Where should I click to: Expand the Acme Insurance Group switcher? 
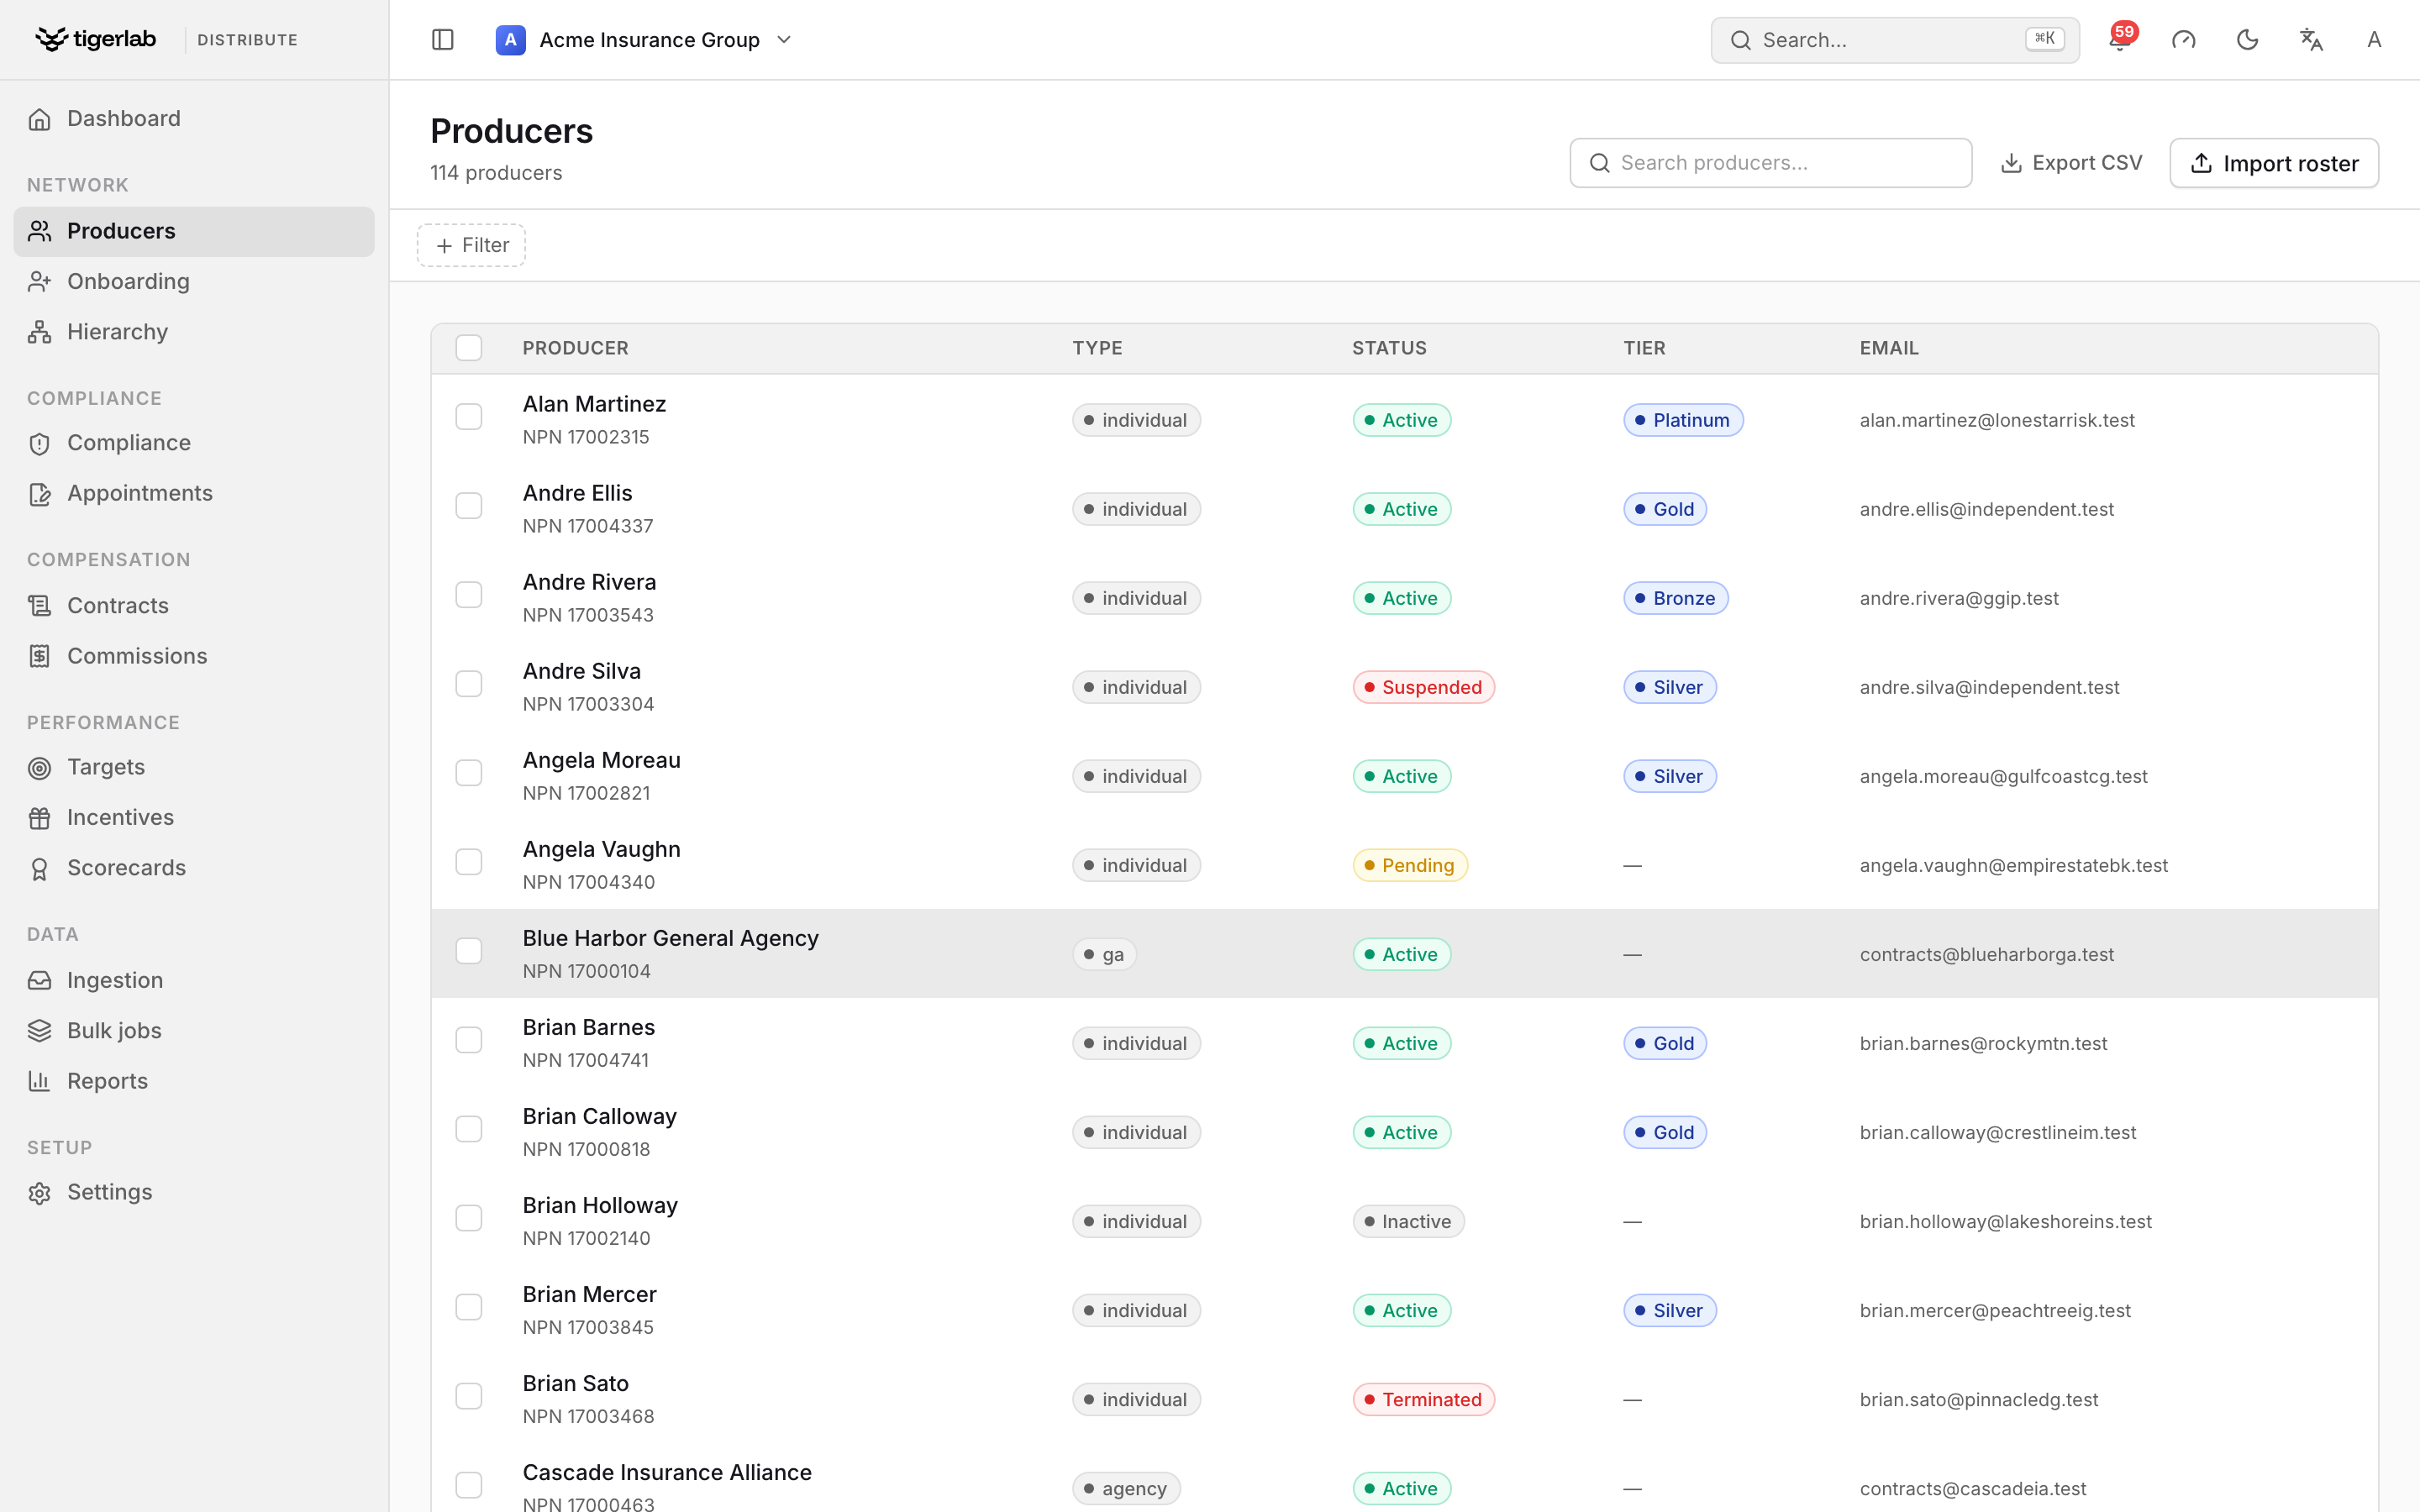pyautogui.click(x=645, y=40)
